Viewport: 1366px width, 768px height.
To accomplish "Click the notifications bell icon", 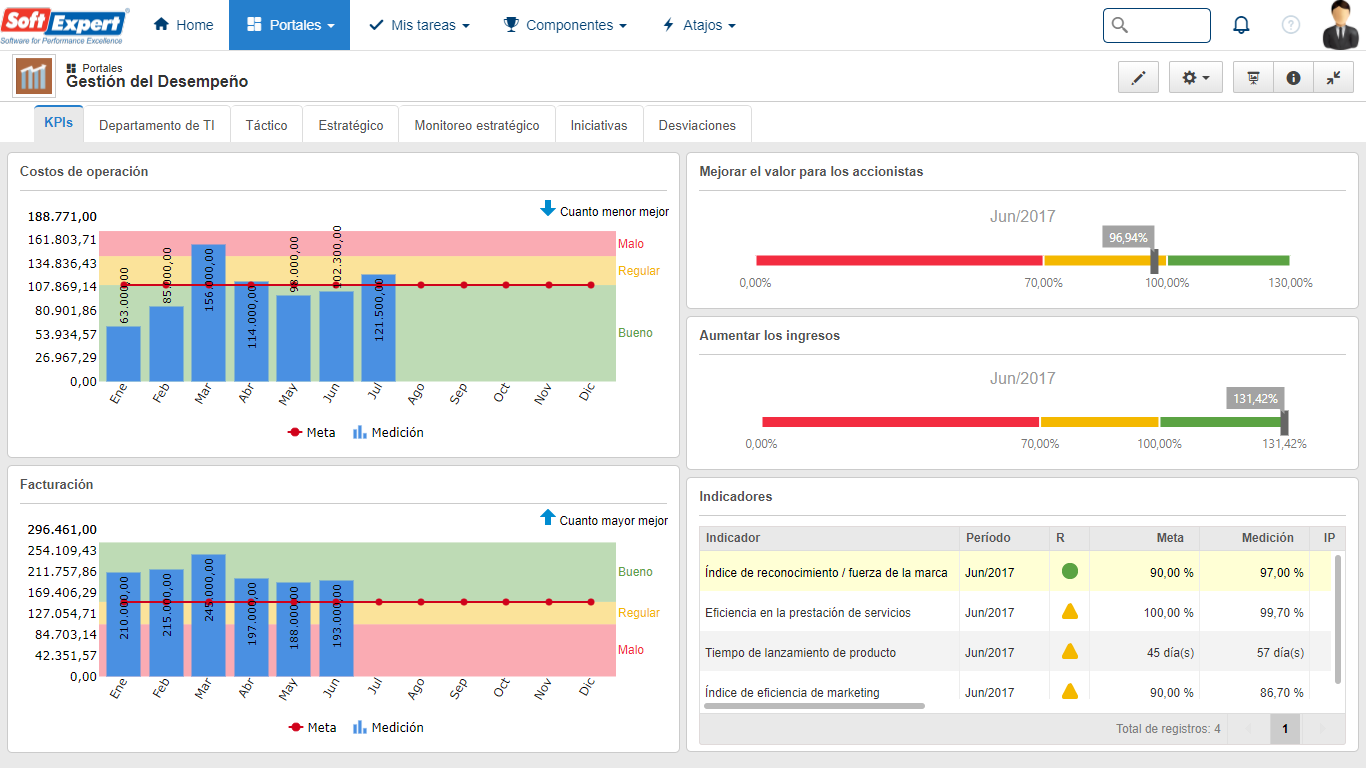I will (1241, 25).
